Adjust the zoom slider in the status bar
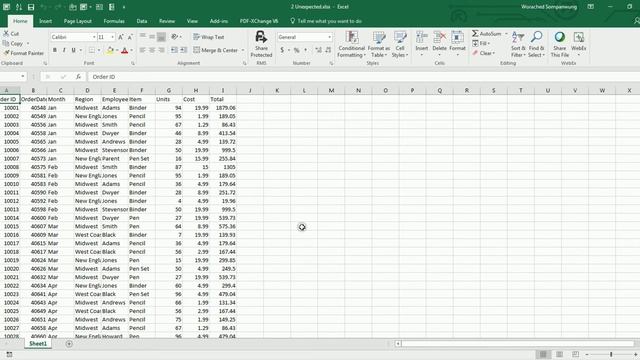This screenshot has height=360, width=640. tap(611, 354)
